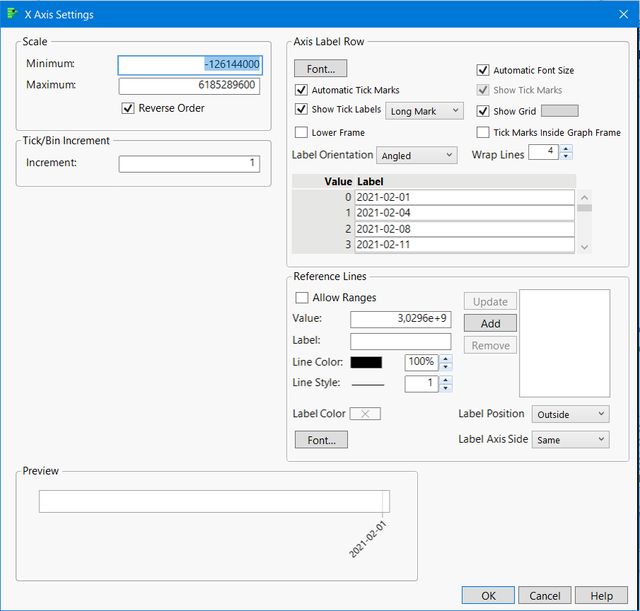
Task: Click the 100% opacity field
Action: 422,362
